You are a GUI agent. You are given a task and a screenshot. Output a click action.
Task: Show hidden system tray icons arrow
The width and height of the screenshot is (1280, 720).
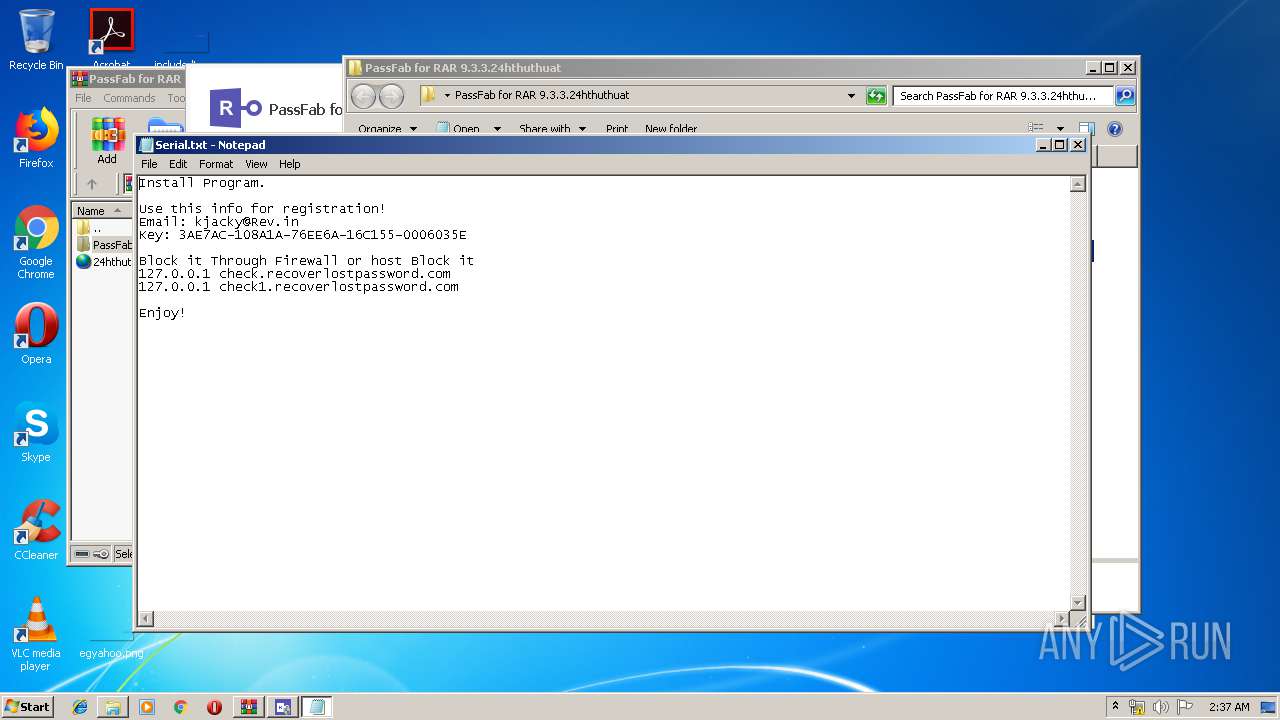tap(1115, 706)
